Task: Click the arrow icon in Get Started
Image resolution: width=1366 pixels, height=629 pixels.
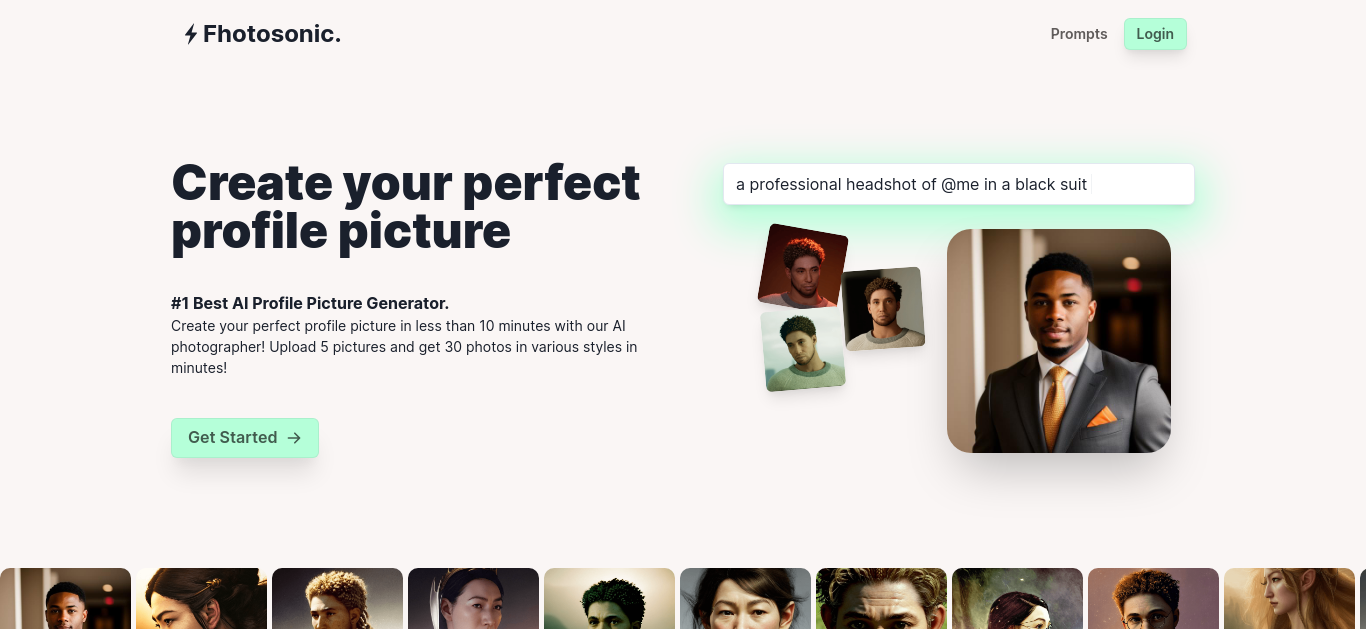Action: pos(294,438)
